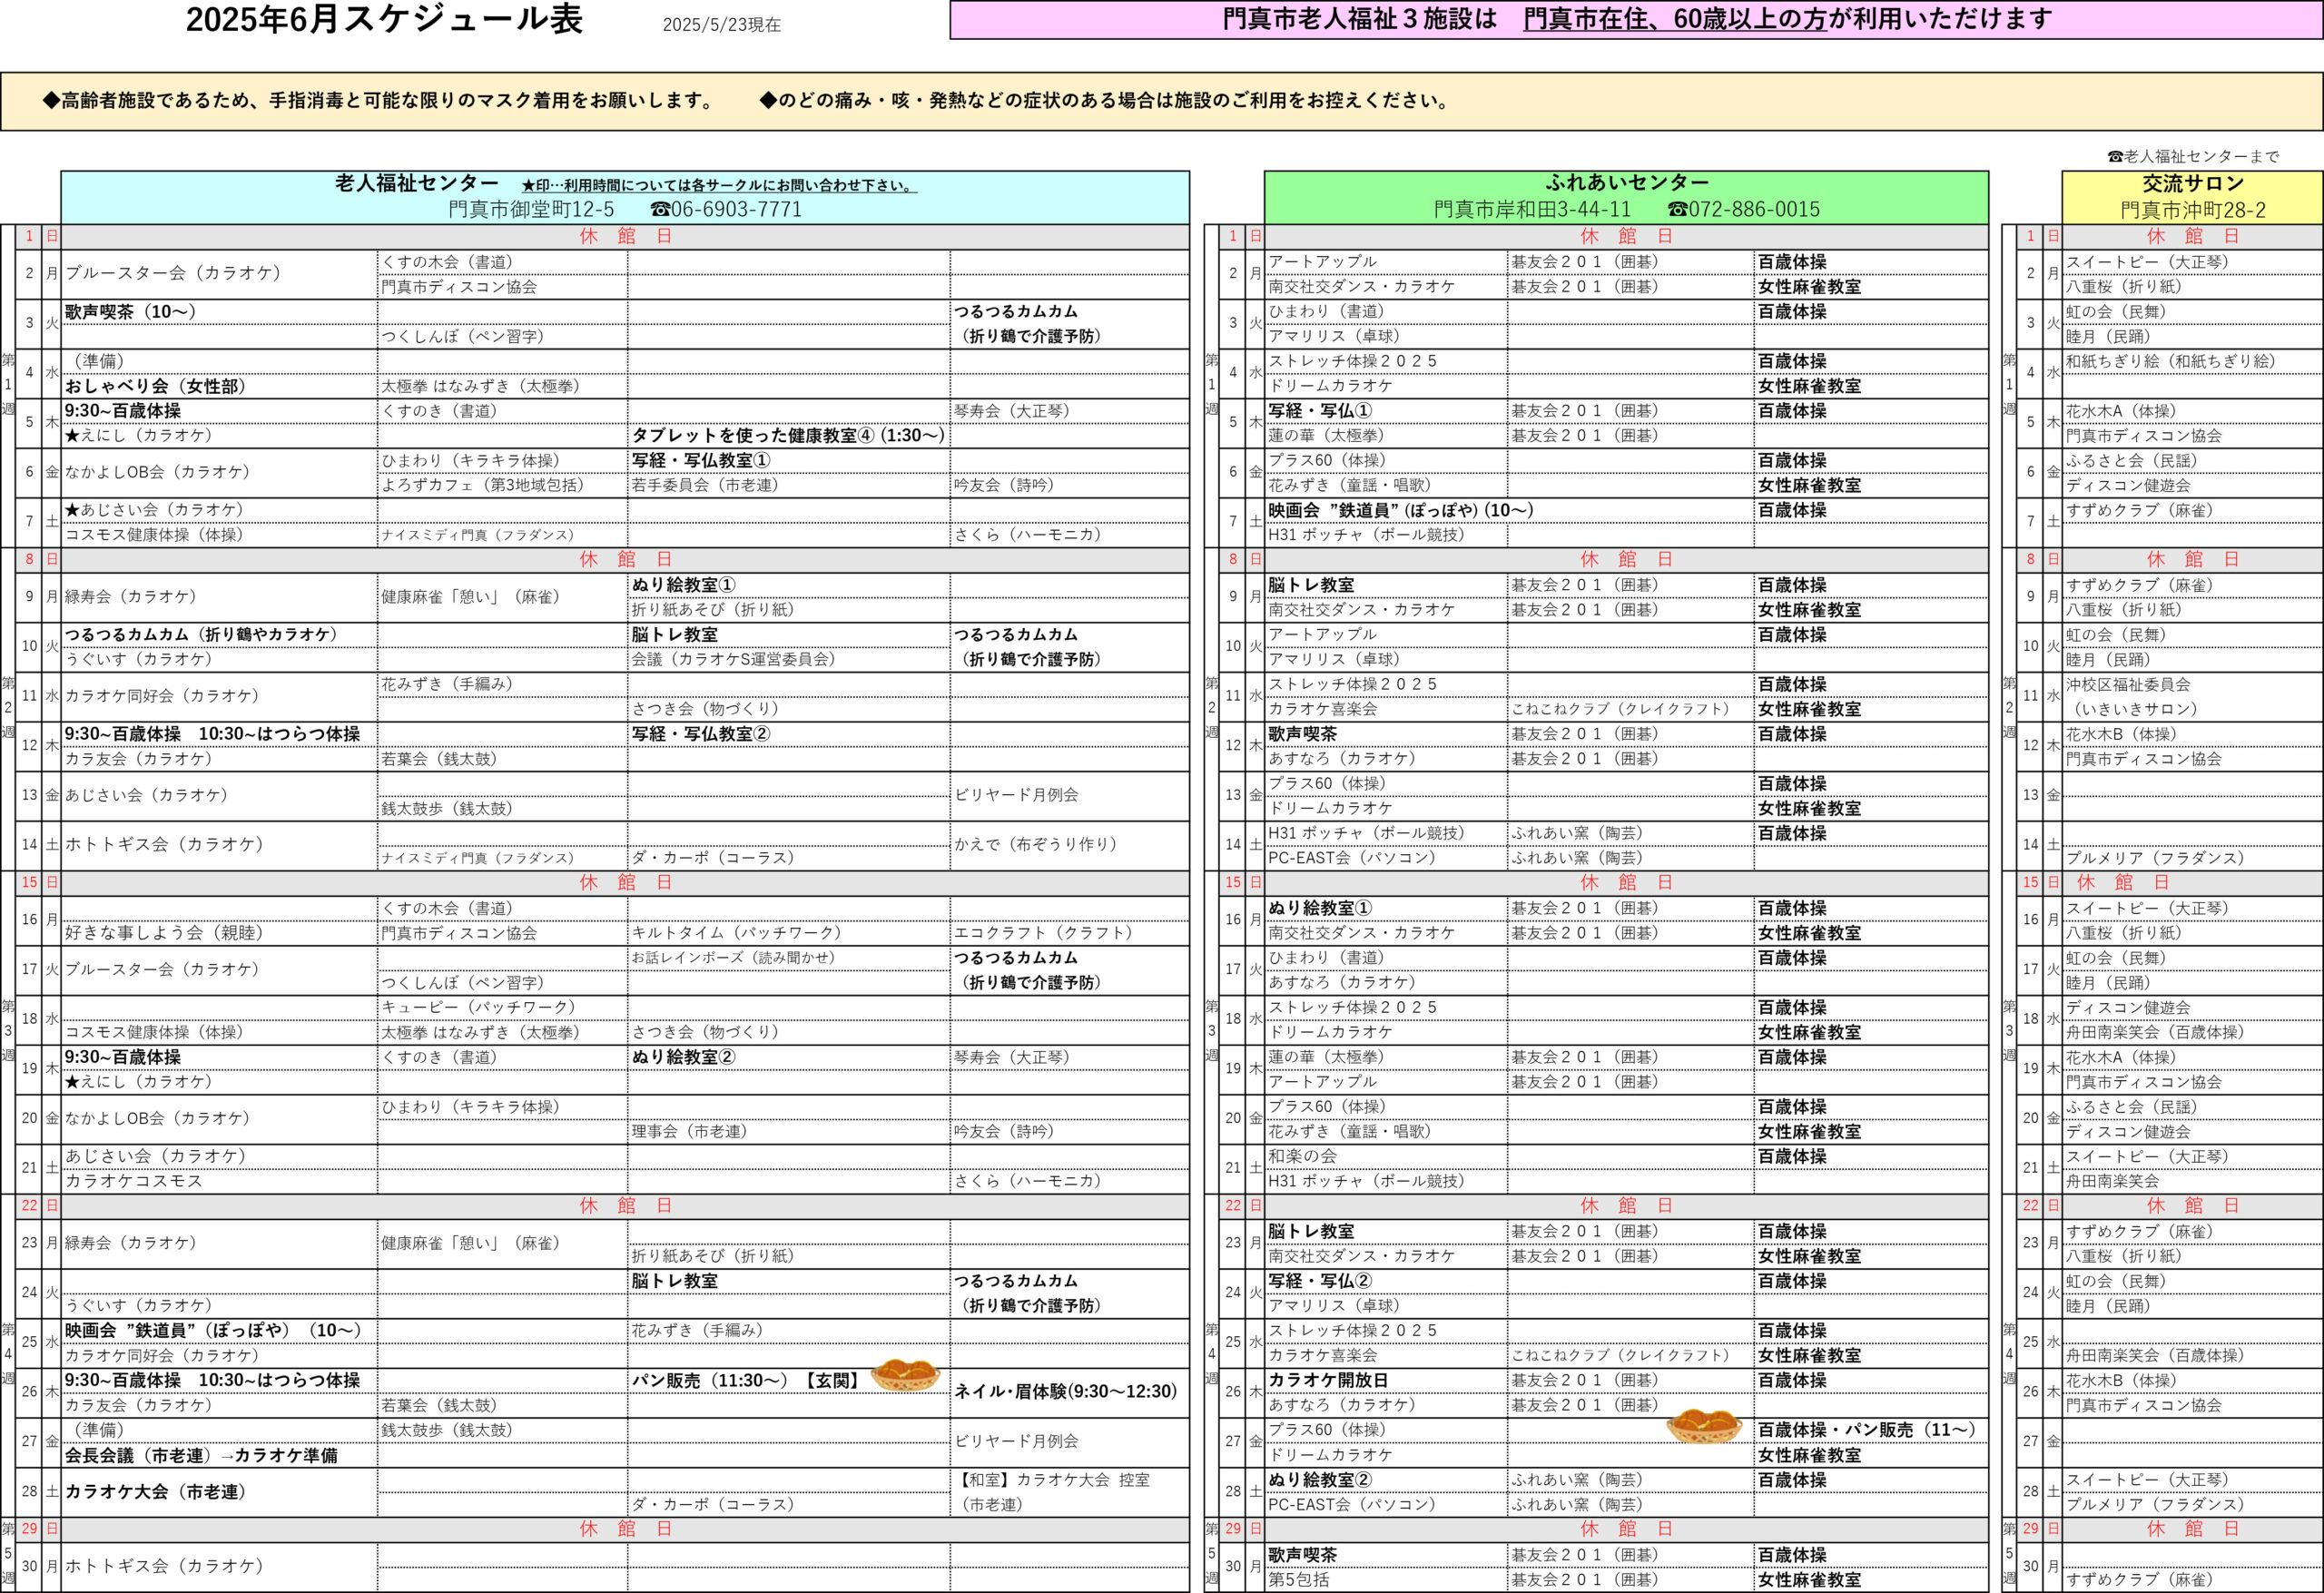Viewport: 2324px width, 1593px height.
Task: Click the 2025年6月スケジュール表 title
Action: tap(384, 21)
